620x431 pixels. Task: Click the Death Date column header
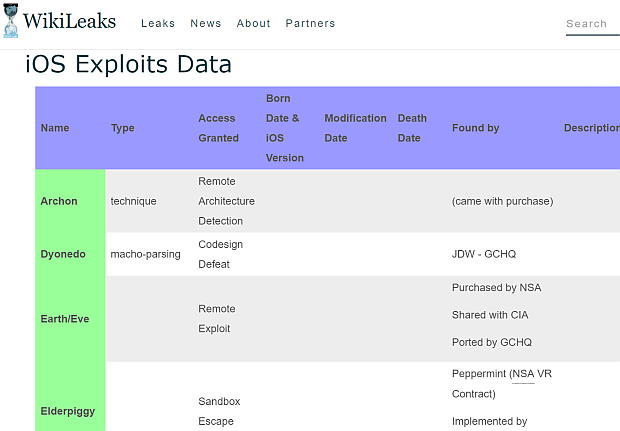410,128
